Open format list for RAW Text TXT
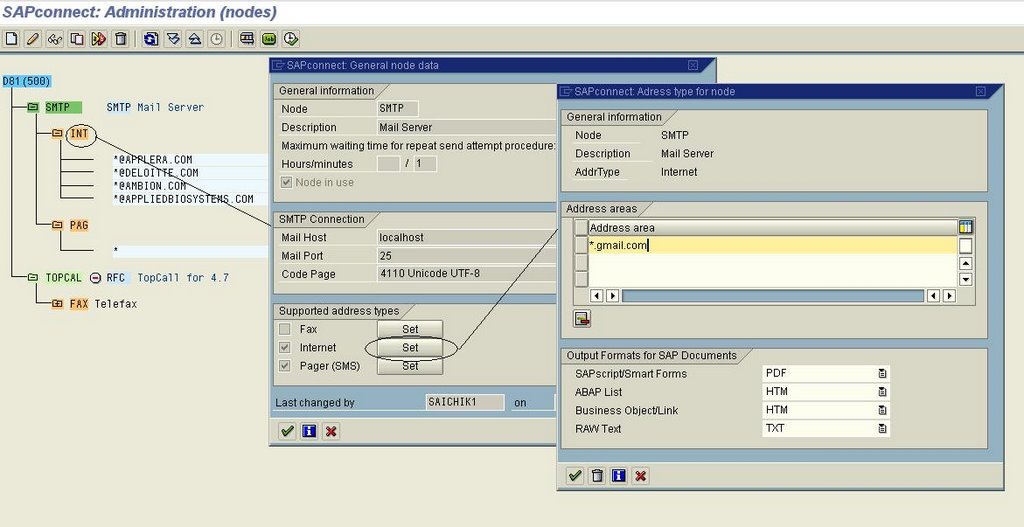The height and width of the screenshot is (527, 1024). [x=882, y=428]
